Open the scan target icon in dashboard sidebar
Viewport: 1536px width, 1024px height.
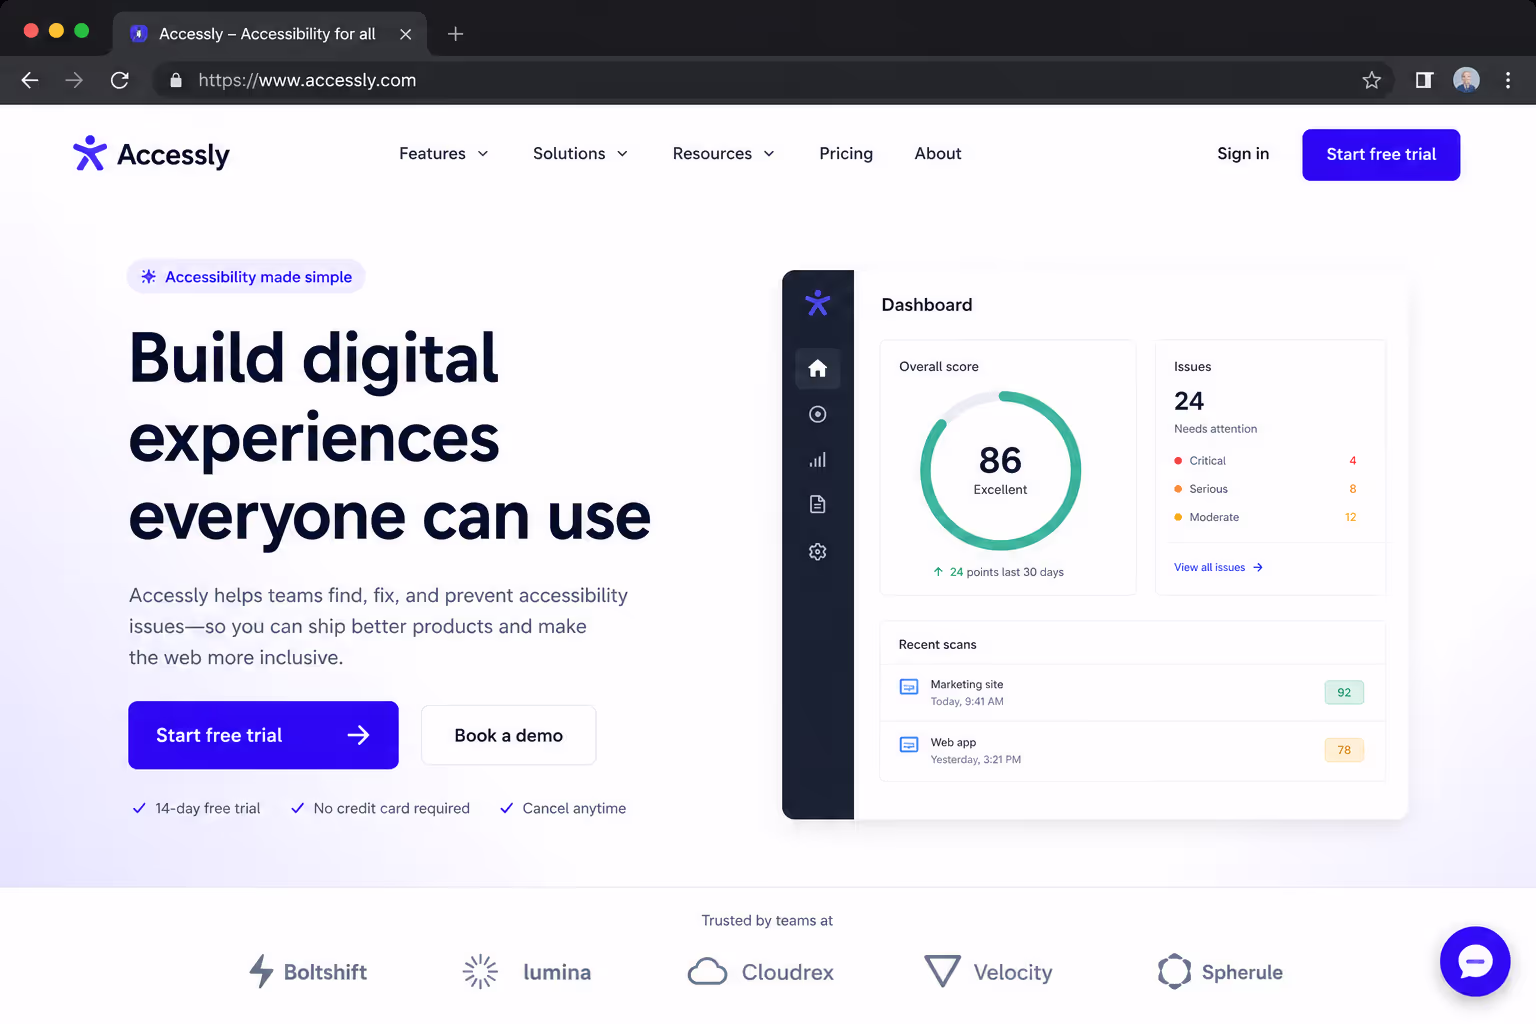817,414
